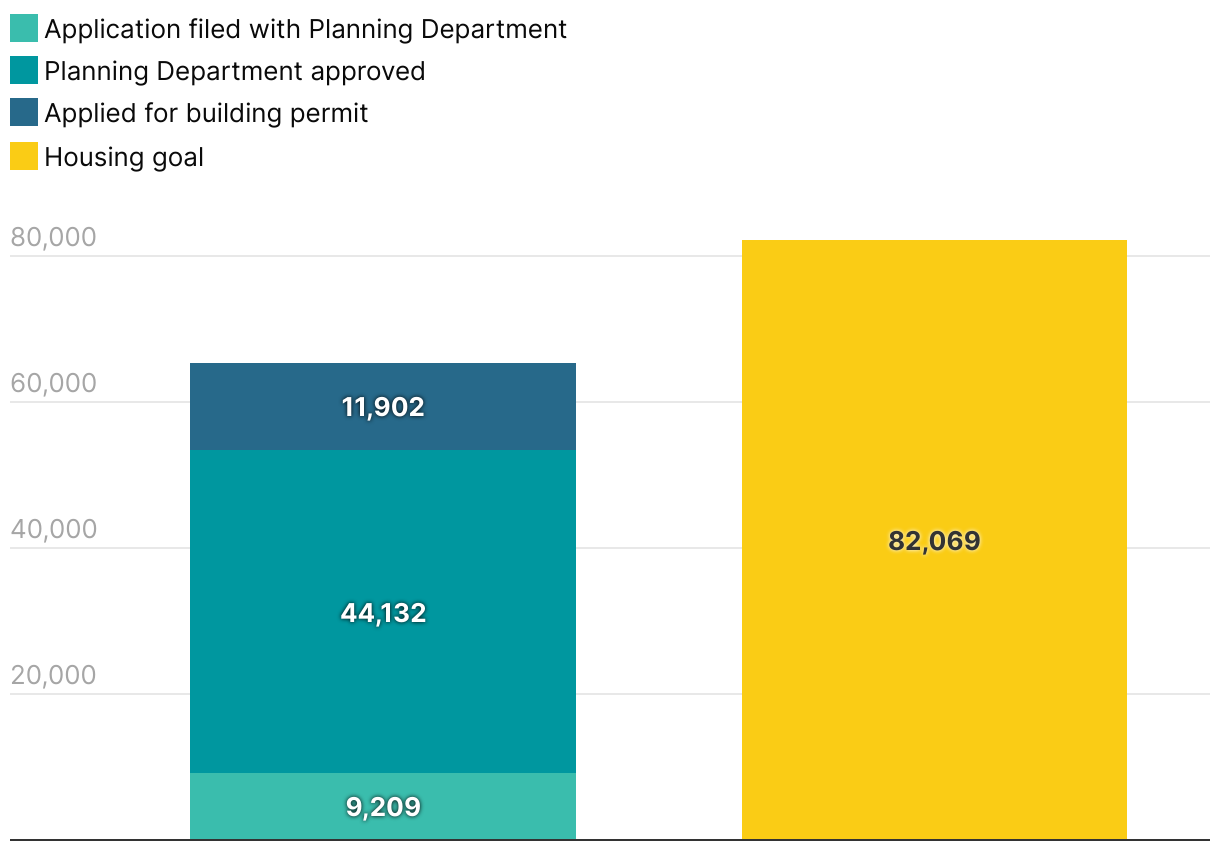Select 'Applied for building permit' legend text

(206, 113)
